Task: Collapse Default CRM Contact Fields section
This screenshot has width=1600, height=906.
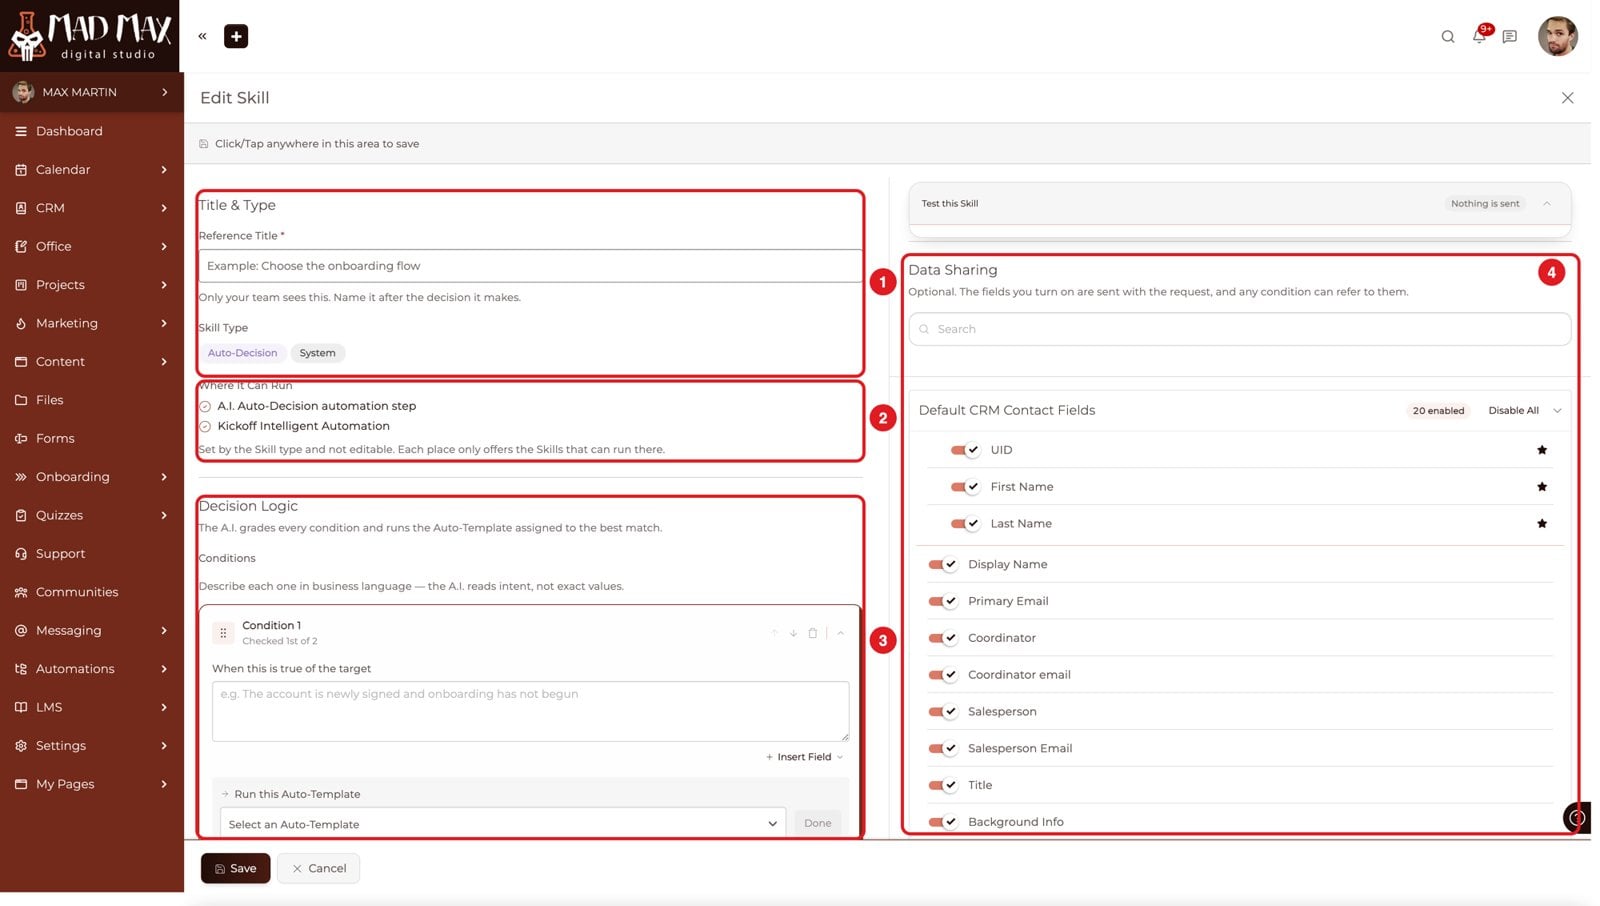Action: [1557, 411]
